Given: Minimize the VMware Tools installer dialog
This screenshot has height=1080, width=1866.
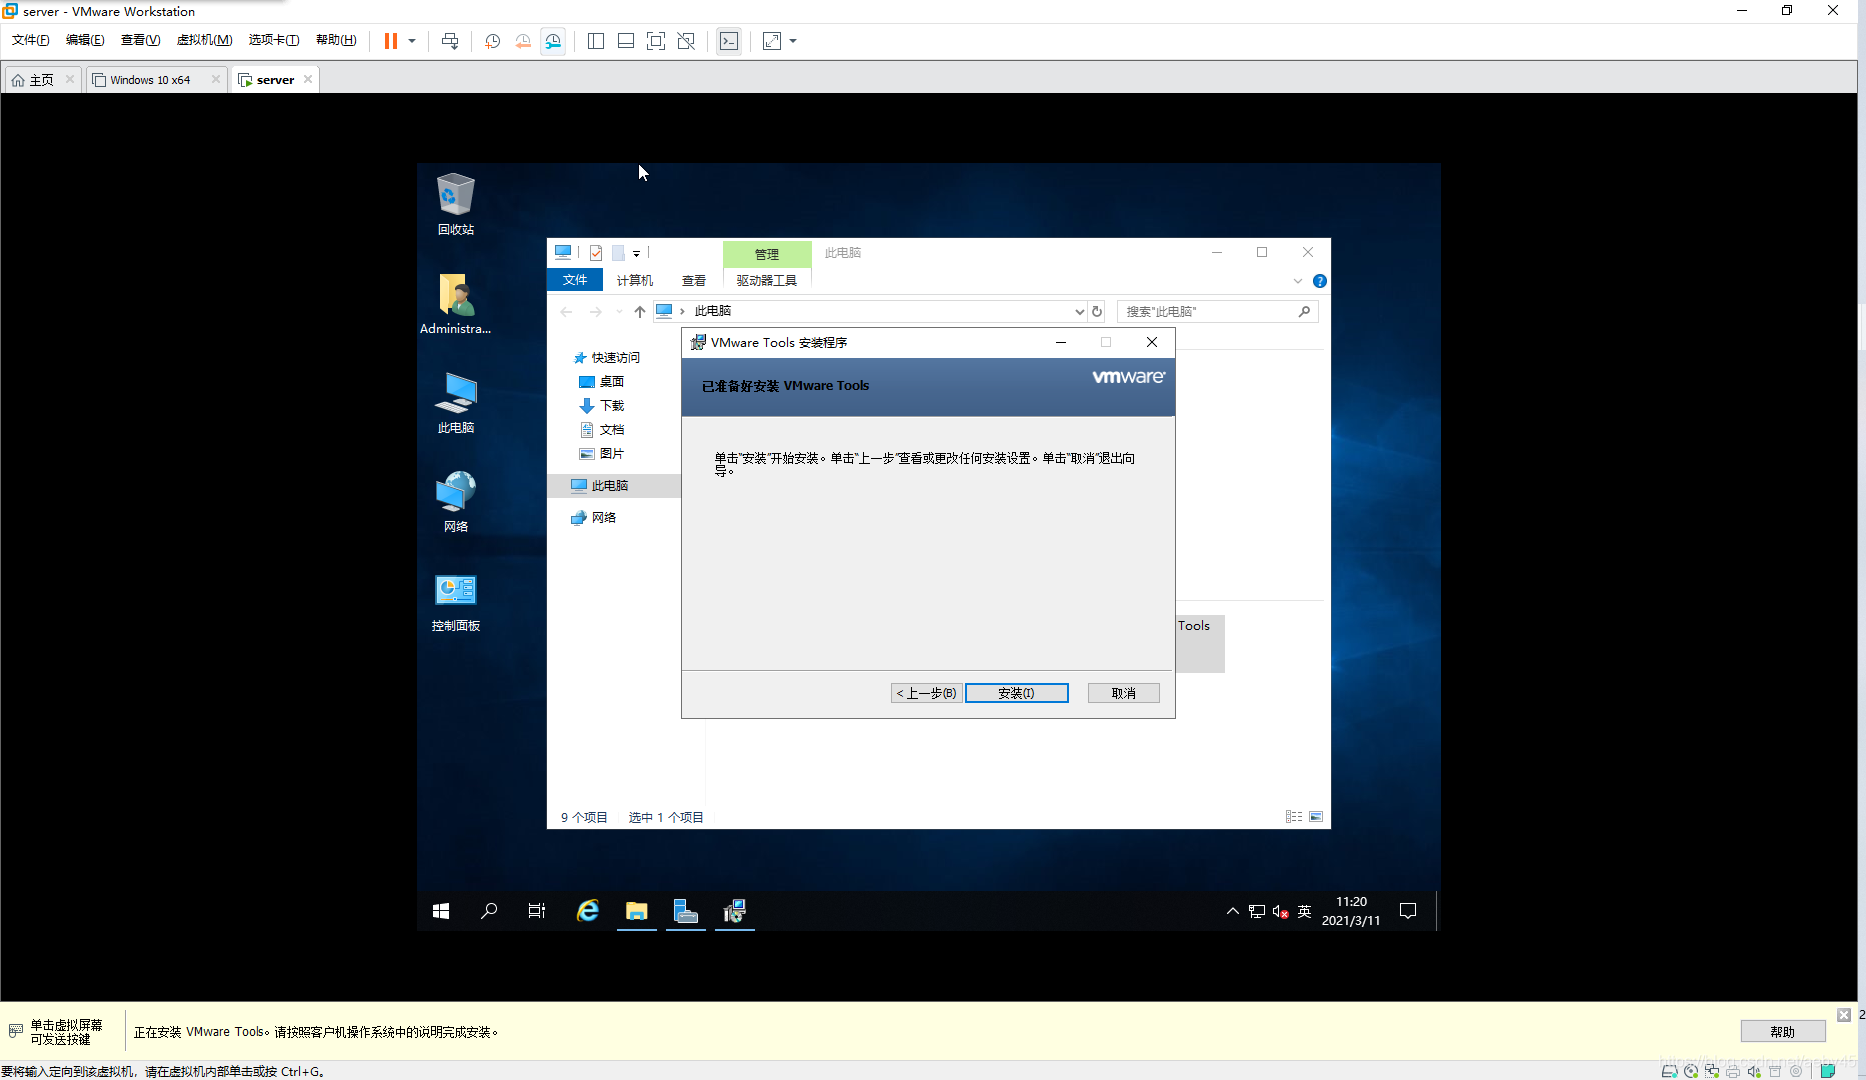Looking at the screenshot, I should 1061,342.
